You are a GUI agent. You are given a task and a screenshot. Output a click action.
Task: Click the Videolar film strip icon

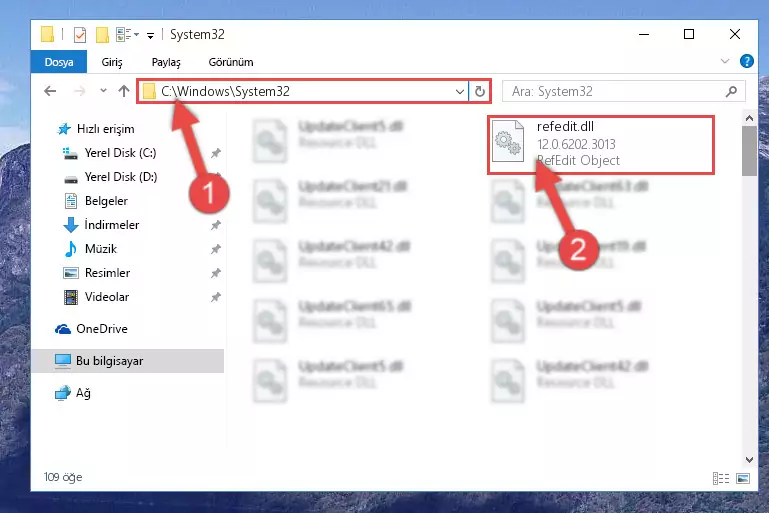pyautogui.click(x=71, y=297)
